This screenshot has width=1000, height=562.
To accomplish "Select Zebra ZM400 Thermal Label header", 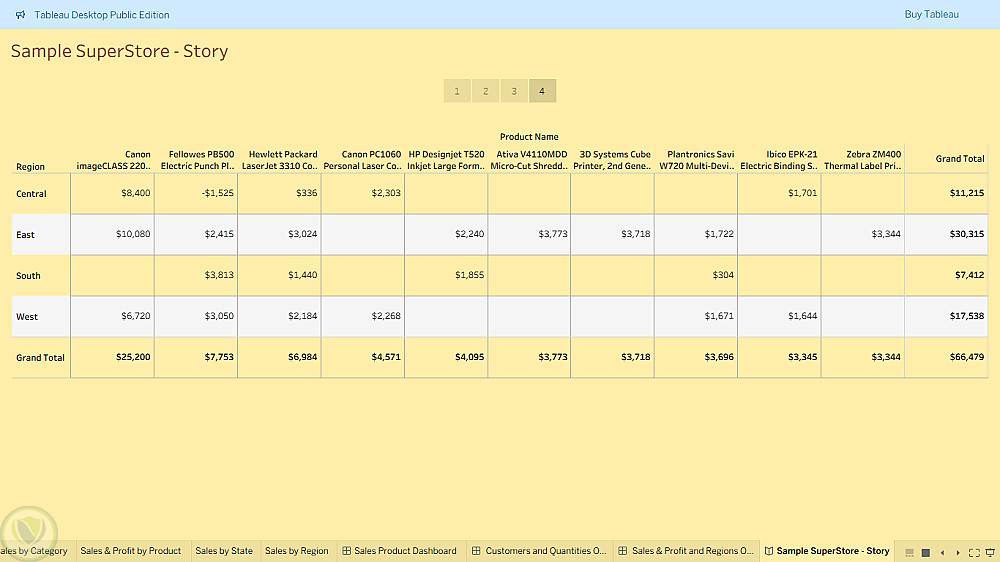I will click(x=862, y=159).
